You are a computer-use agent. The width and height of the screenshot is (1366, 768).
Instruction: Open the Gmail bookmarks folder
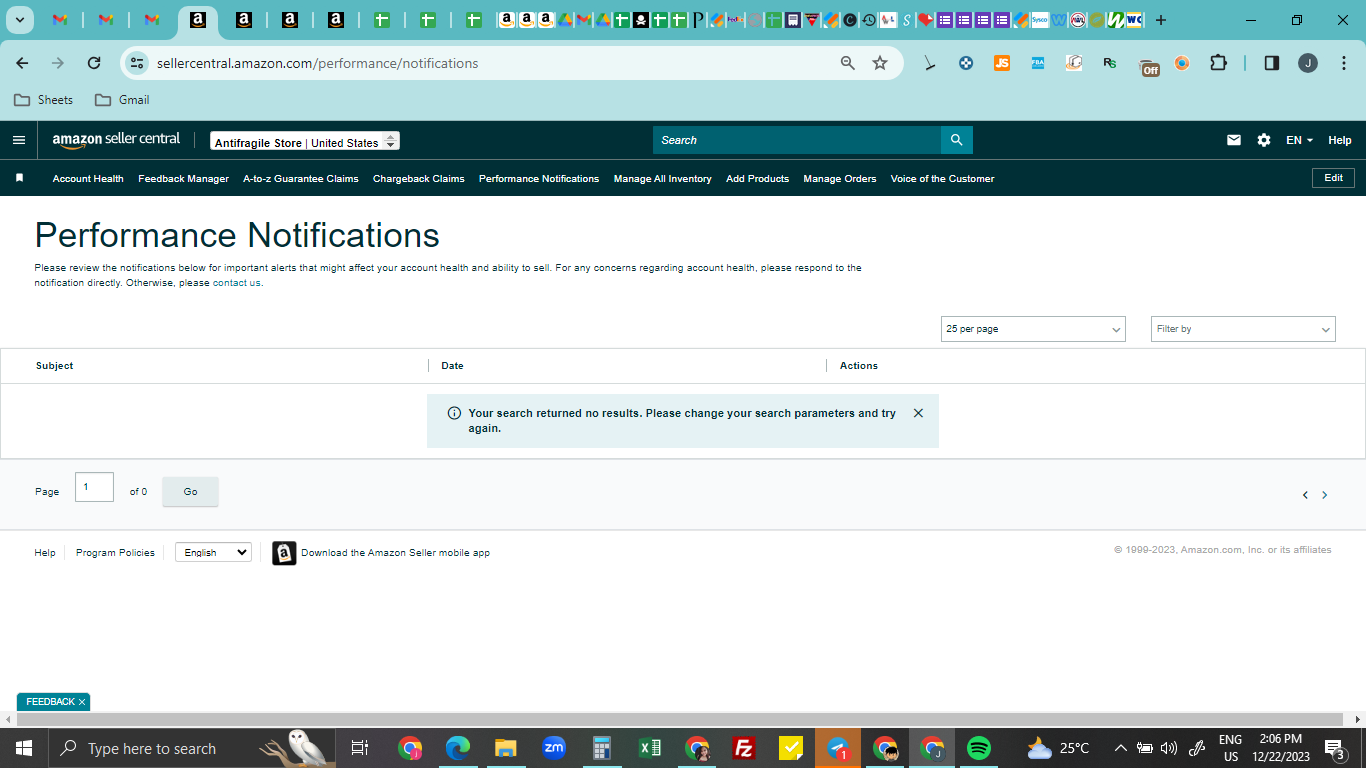tap(122, 100)
